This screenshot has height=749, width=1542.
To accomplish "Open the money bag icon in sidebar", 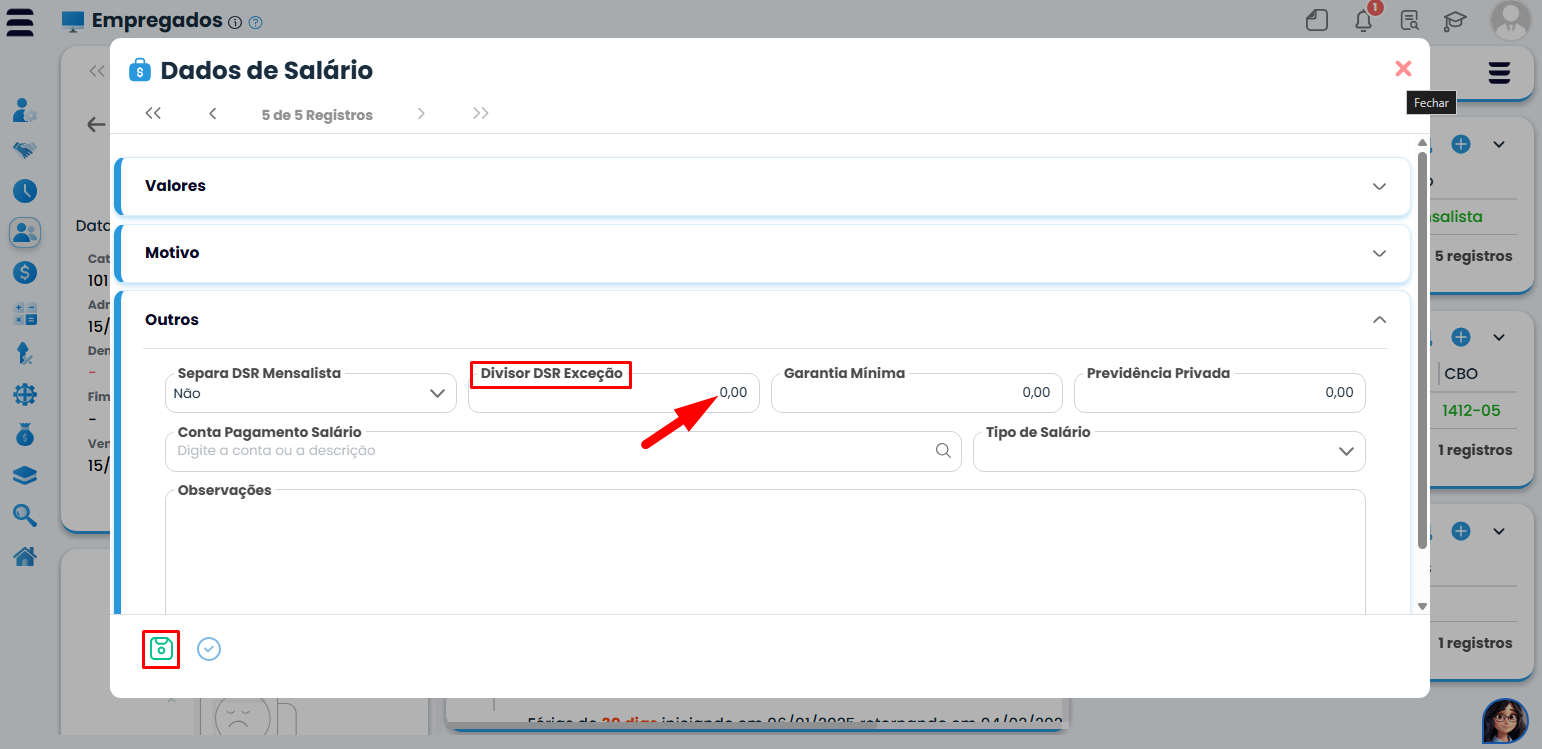I will point(25,435).
